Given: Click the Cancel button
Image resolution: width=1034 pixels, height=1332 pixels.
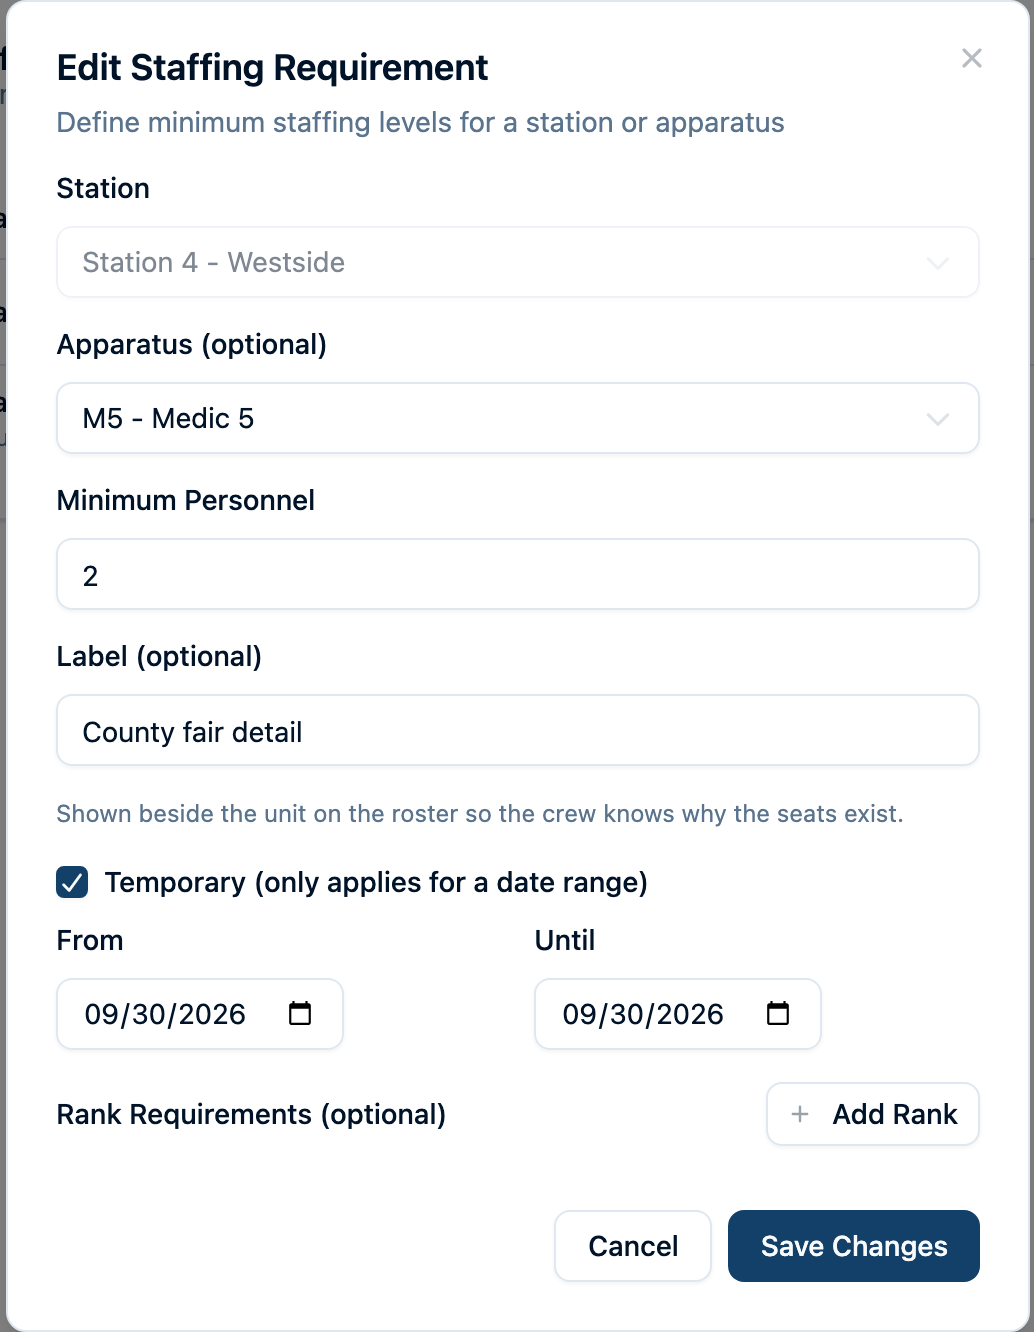Looking at the screenshot, I should [x=633, y=1246].
